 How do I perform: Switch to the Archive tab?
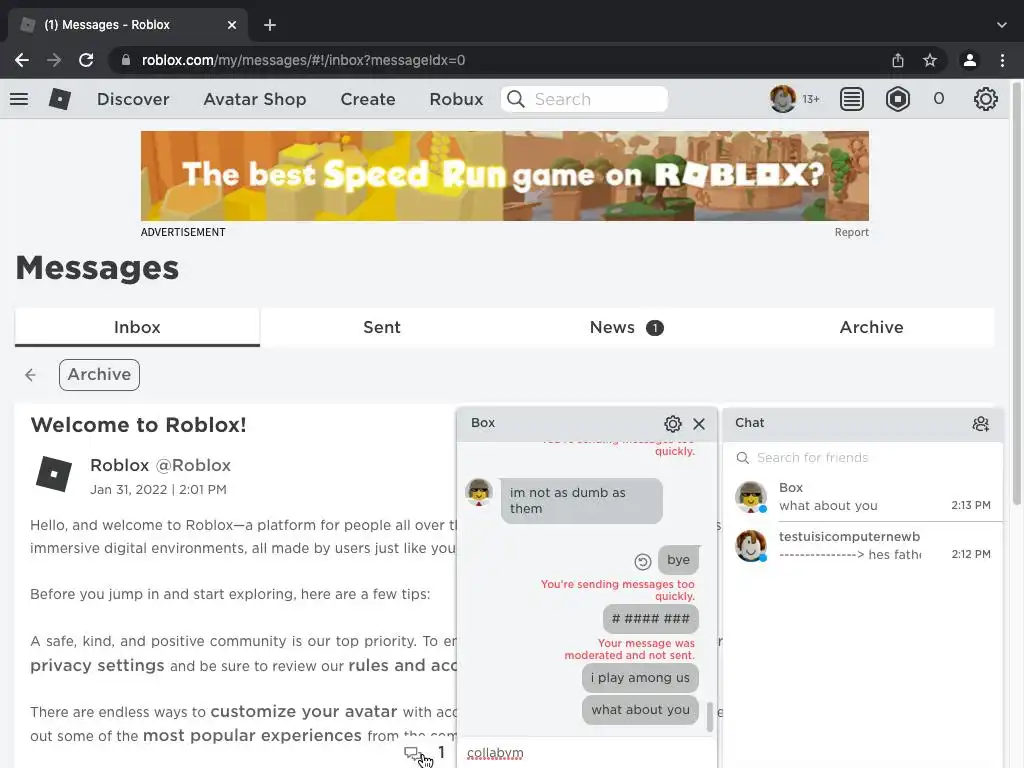point(871,327)
